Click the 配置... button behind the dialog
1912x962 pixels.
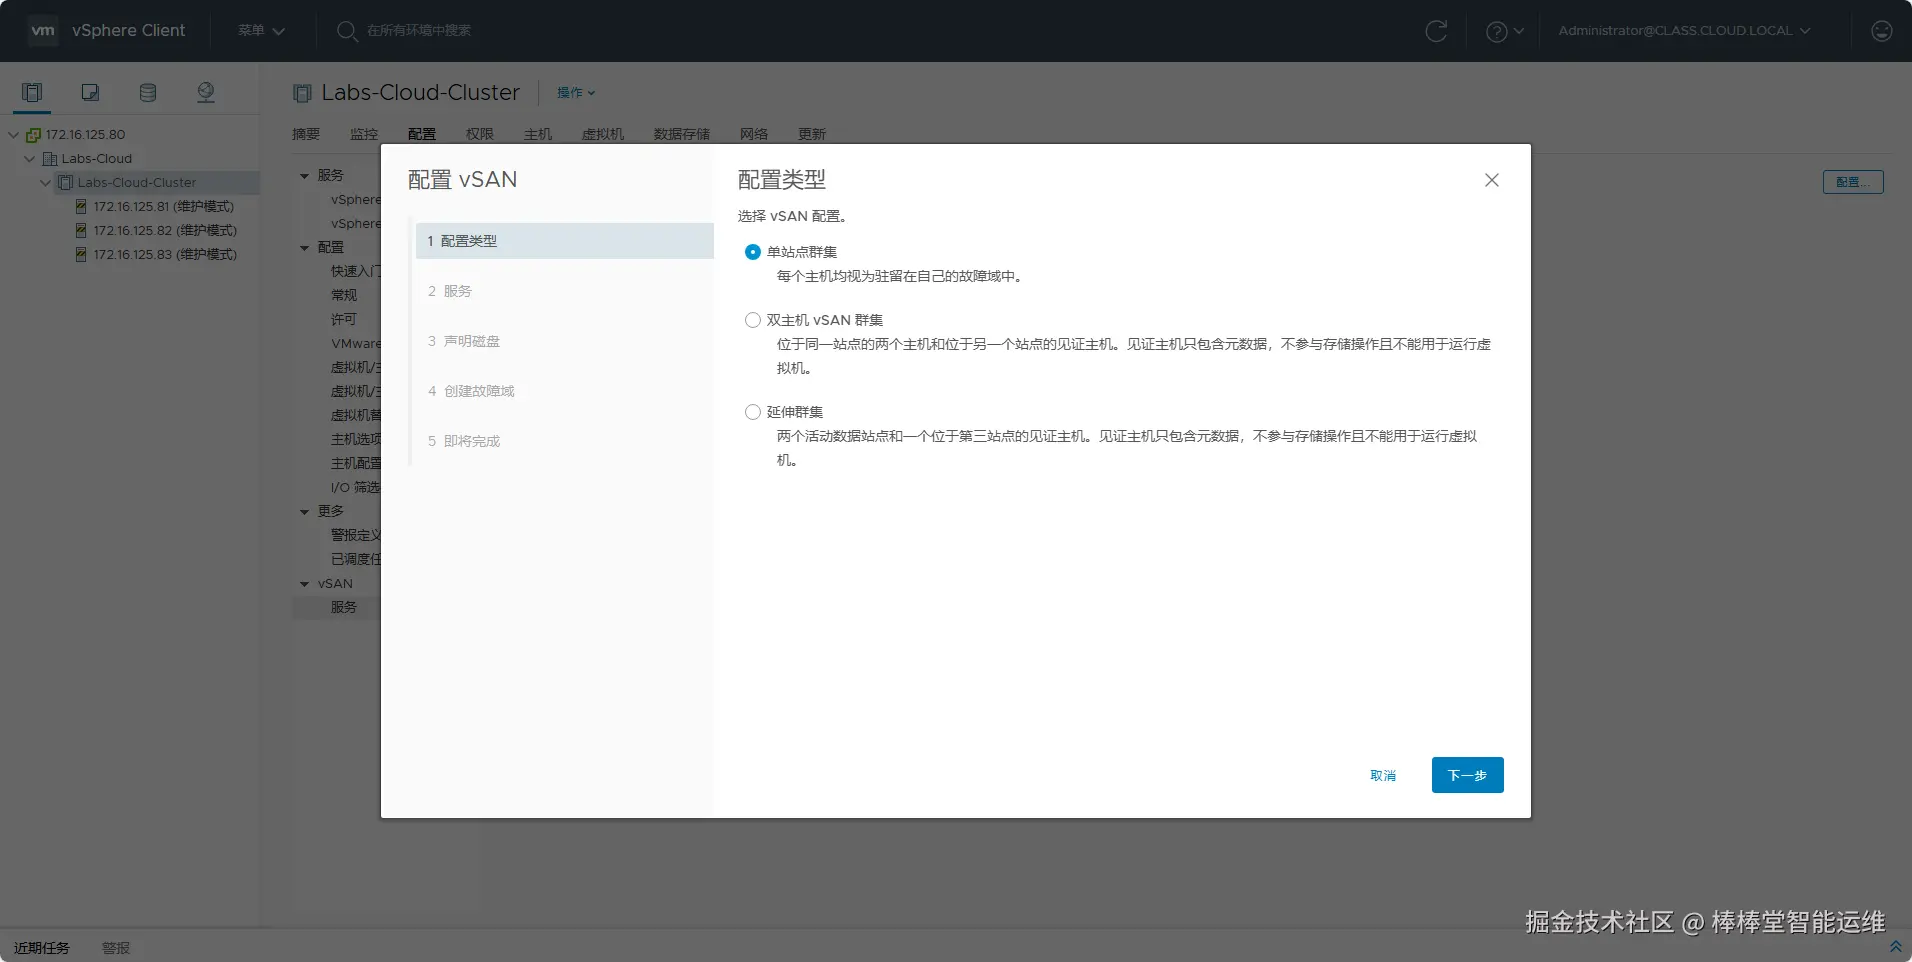coord(1853,182)
